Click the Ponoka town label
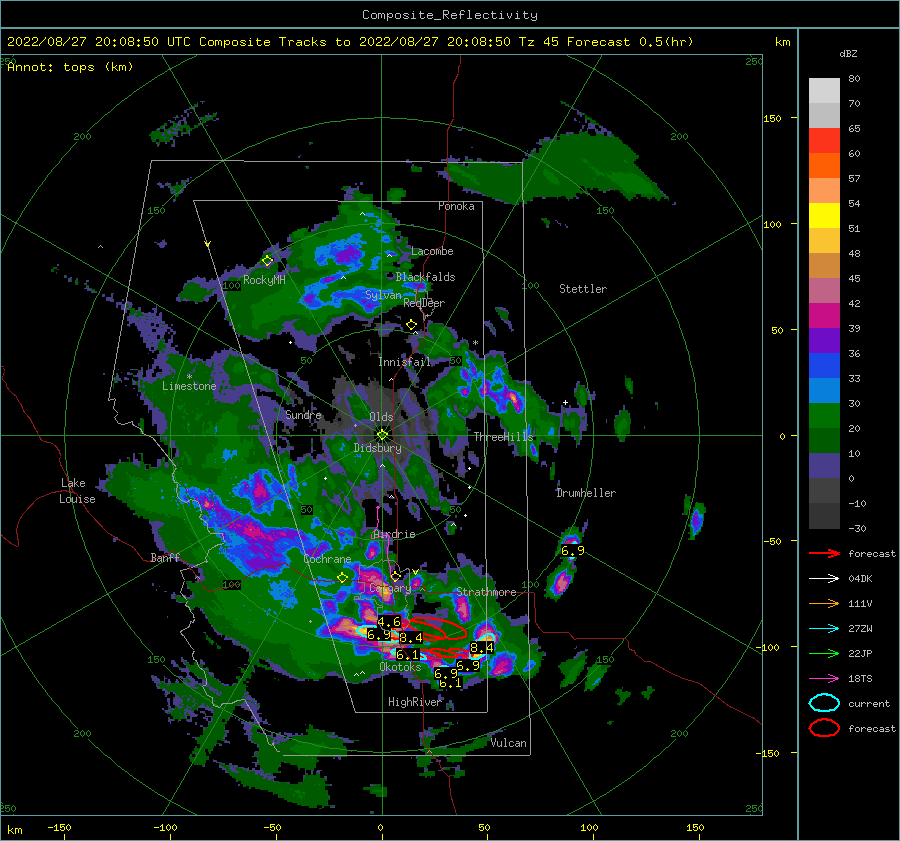 (x=456, y=206)
